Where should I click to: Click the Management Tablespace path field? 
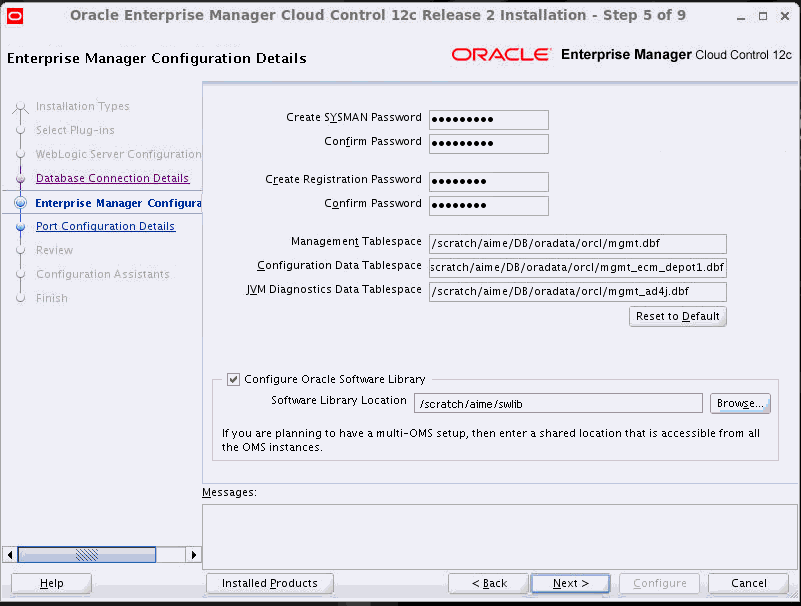578,244
